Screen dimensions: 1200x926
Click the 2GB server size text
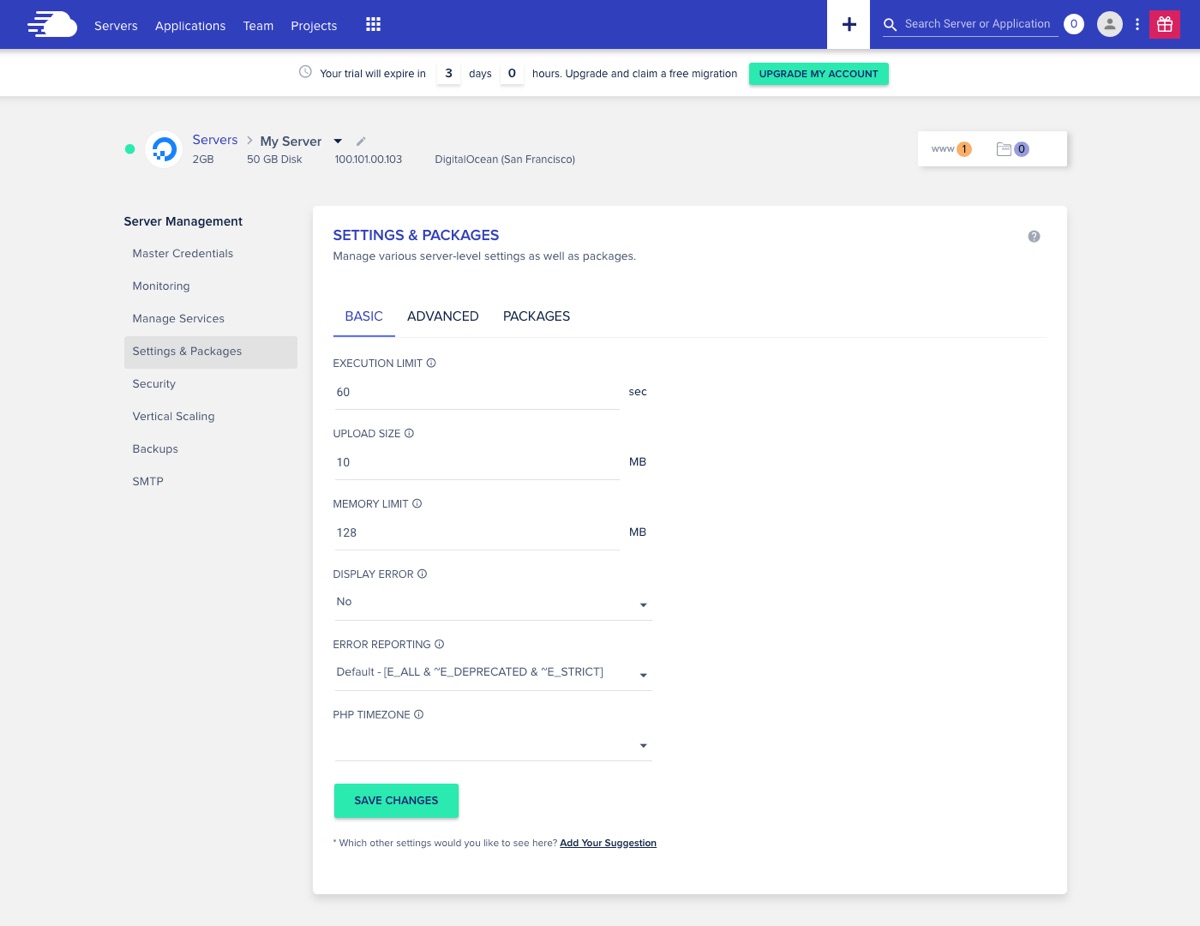[x=203, y=159]
